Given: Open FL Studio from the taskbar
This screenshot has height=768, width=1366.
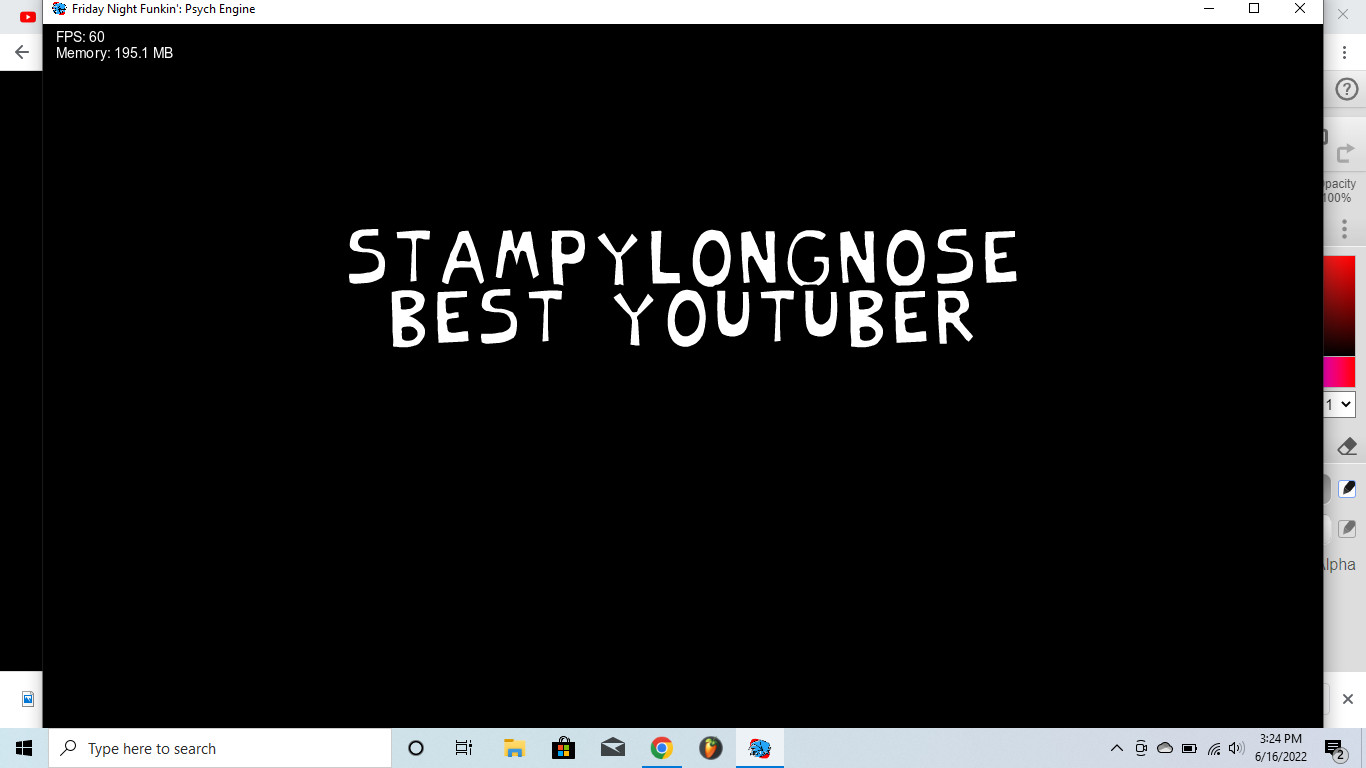Looking at the screenshot, I should [710, 748].
